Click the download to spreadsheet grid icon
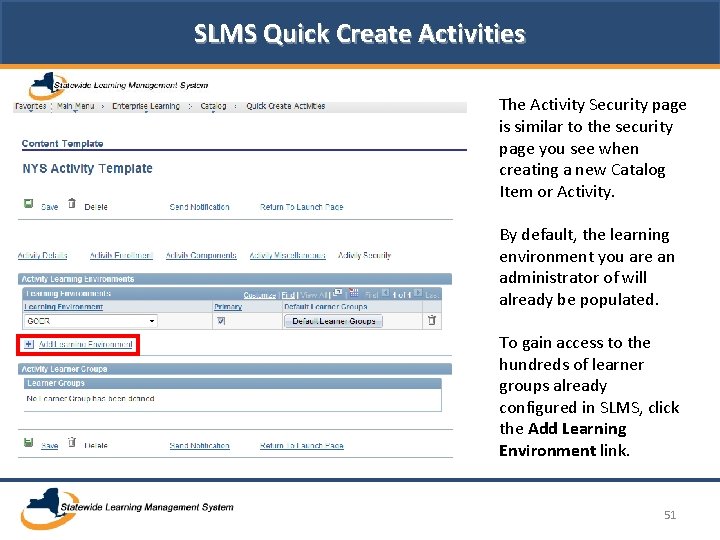The width and height of the screenshot is (720, 540). (x=354, y=292)
